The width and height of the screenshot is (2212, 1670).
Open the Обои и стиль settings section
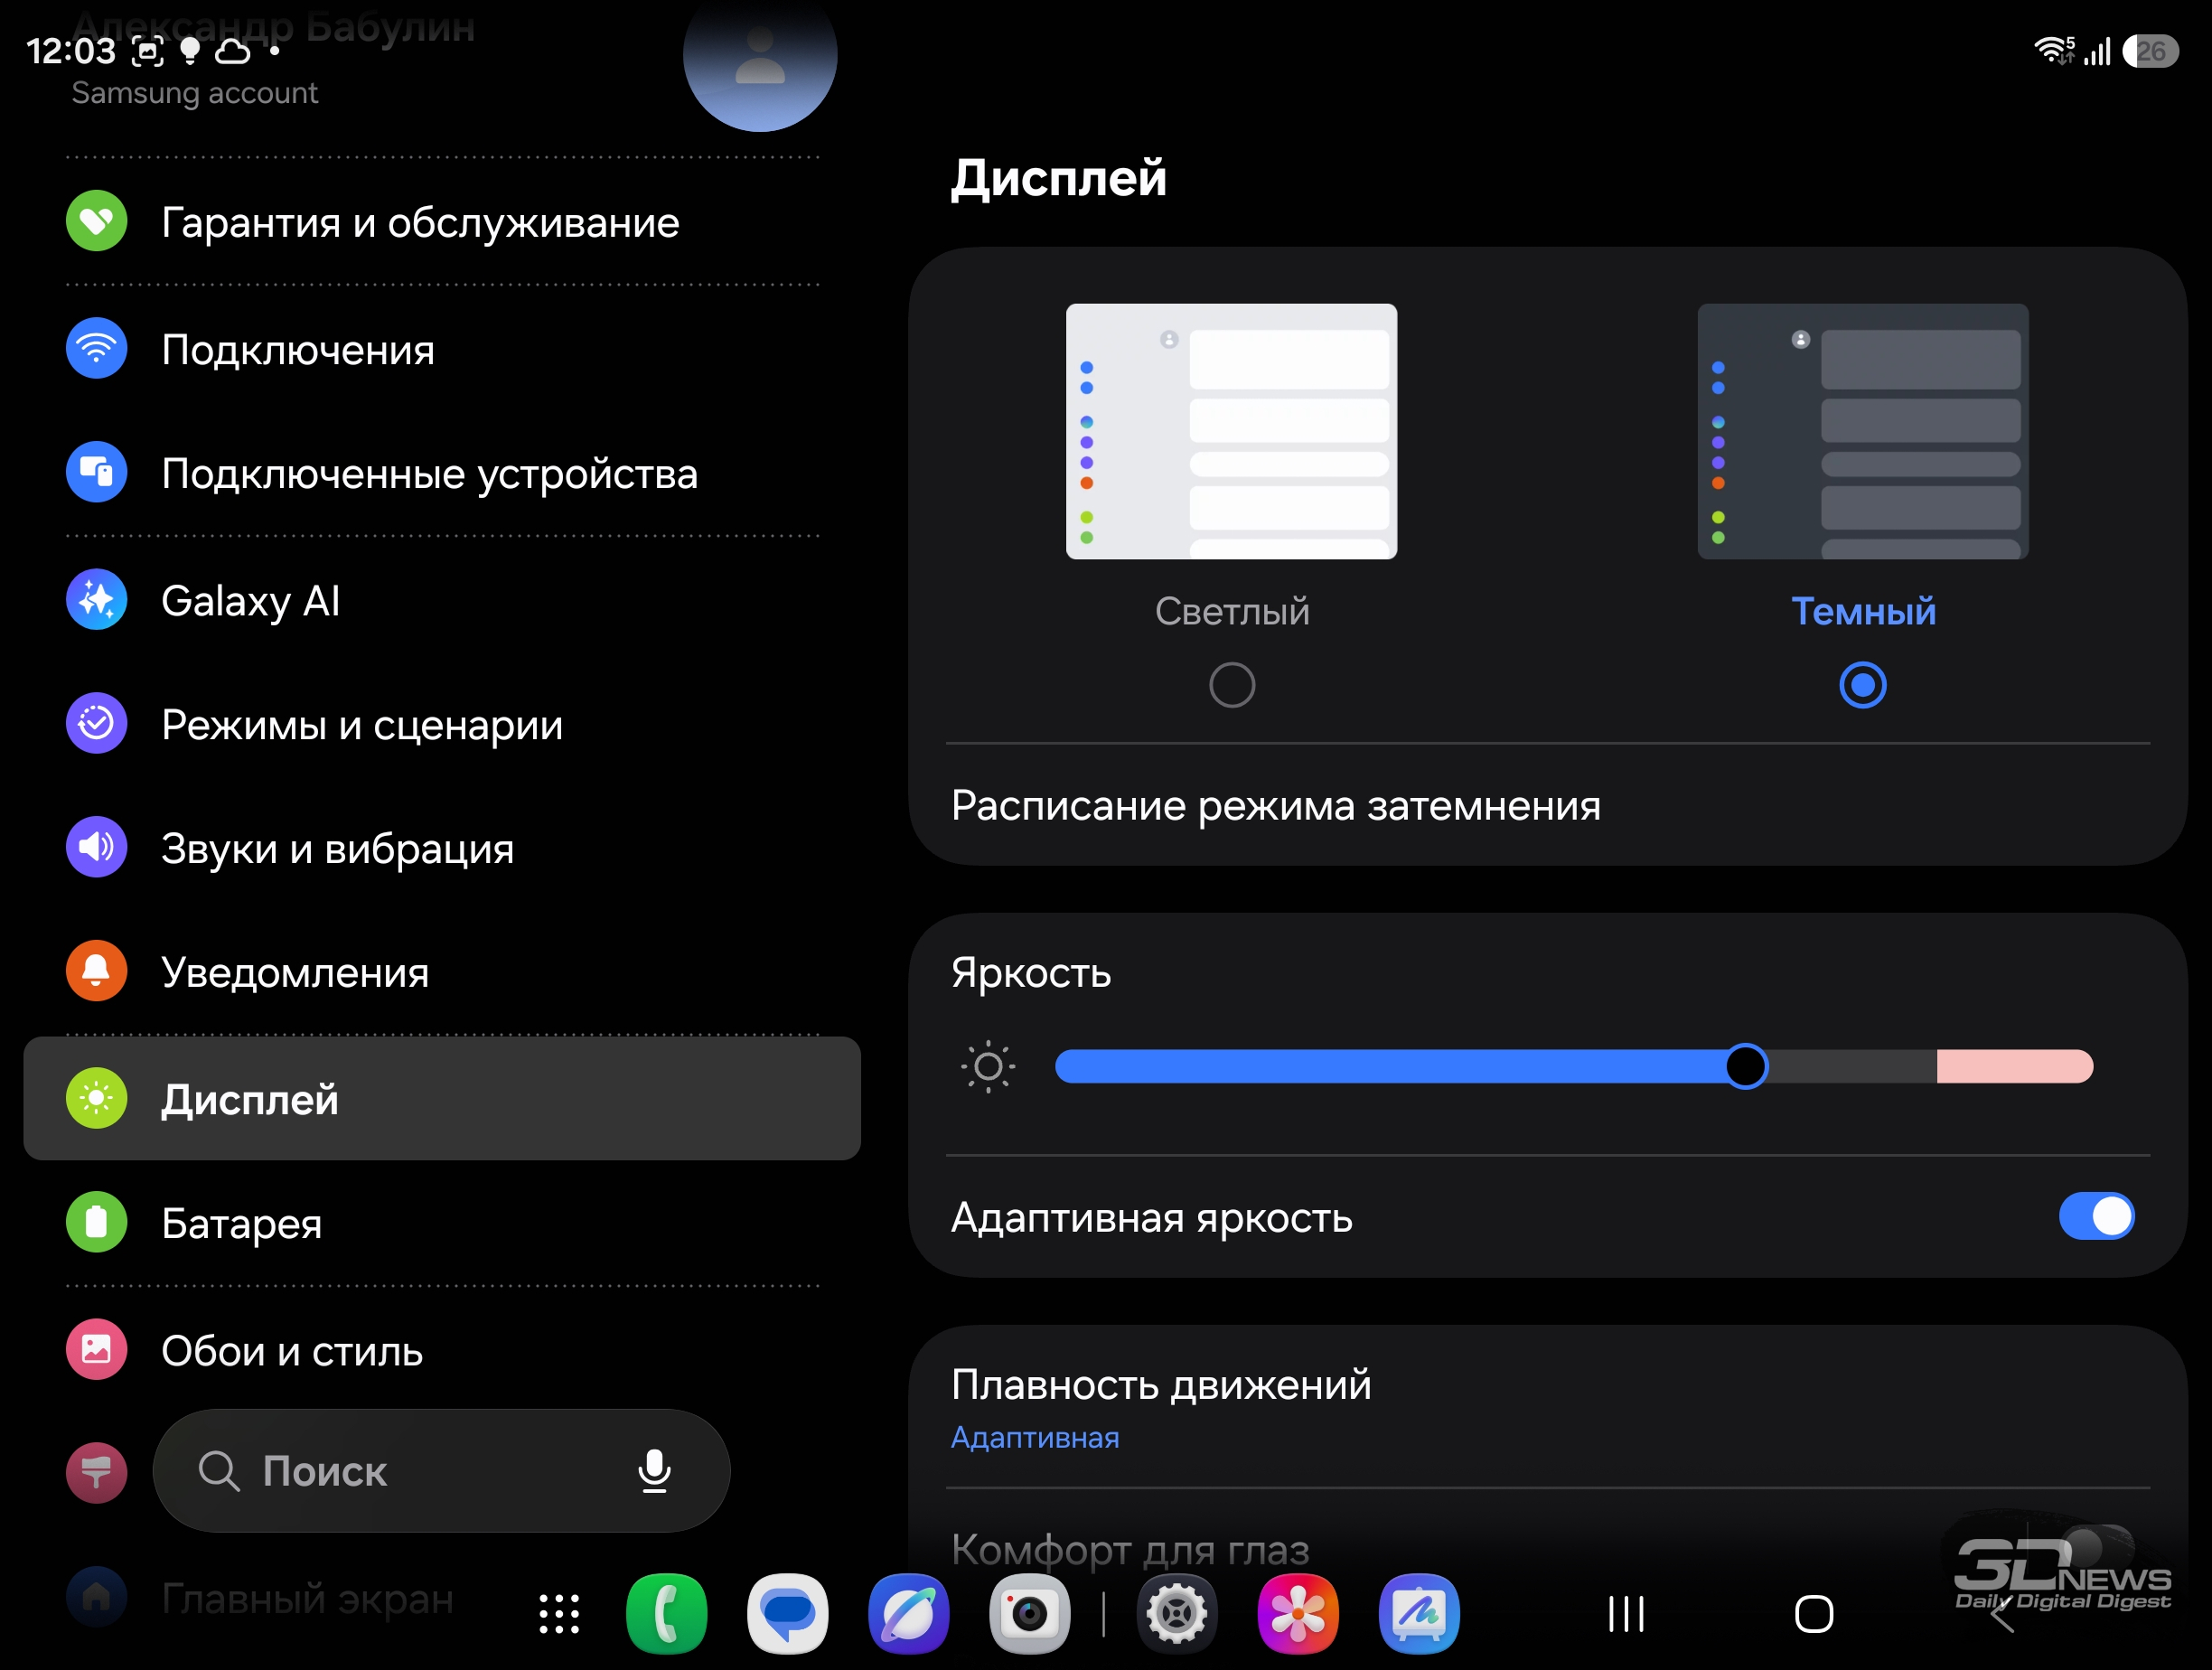coord(442,1350)
